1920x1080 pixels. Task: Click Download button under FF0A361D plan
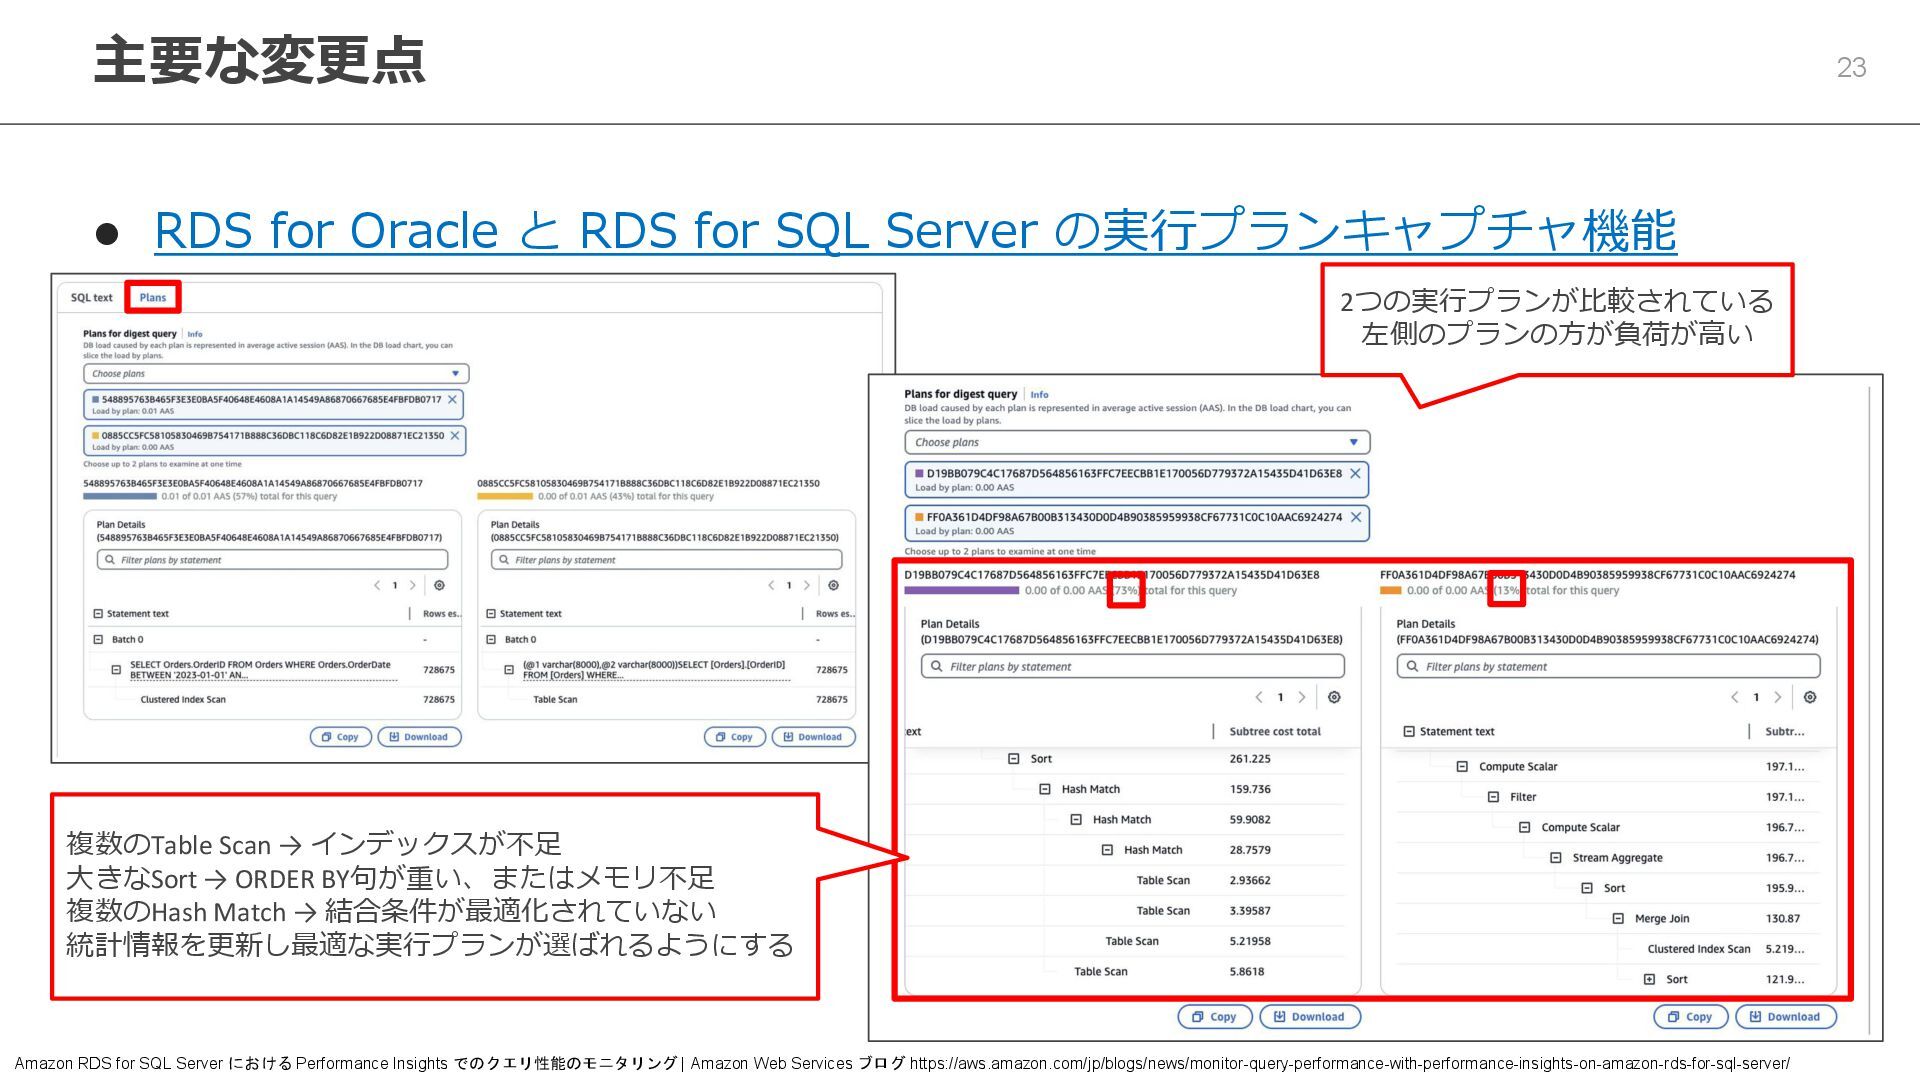click(x=1784, y=1016)
